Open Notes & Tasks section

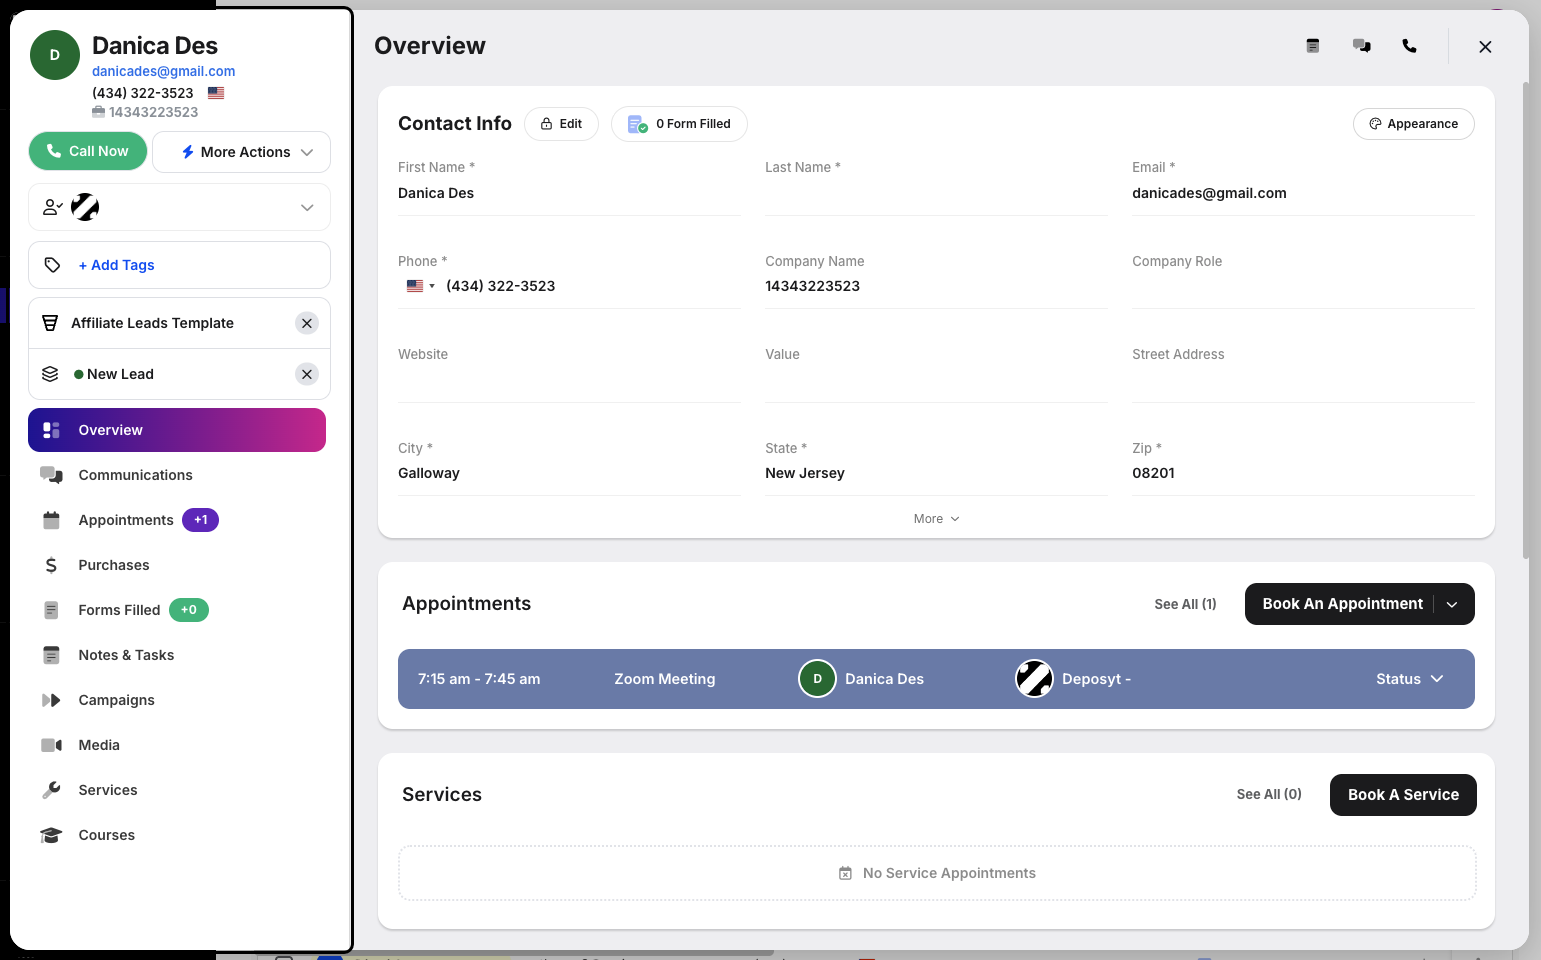(x=177, y=655)
